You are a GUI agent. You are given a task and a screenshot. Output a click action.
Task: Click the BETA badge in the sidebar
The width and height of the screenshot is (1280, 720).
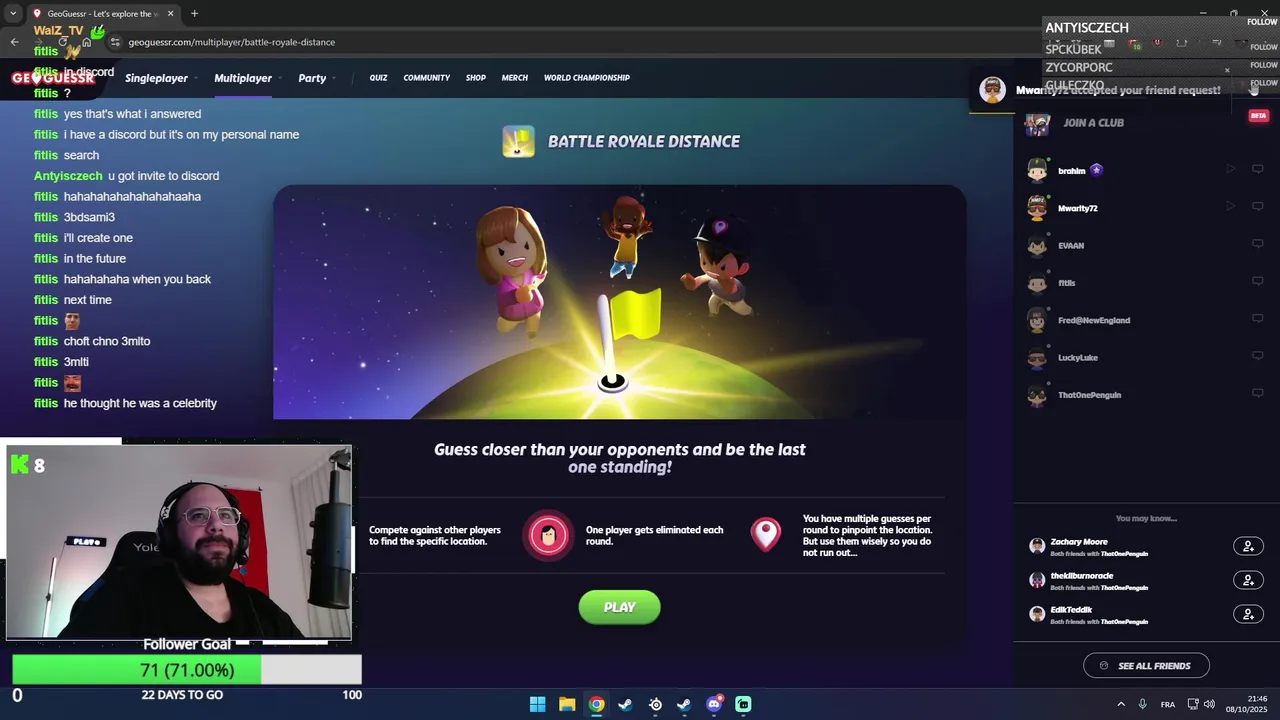(x=1258, y=116)
